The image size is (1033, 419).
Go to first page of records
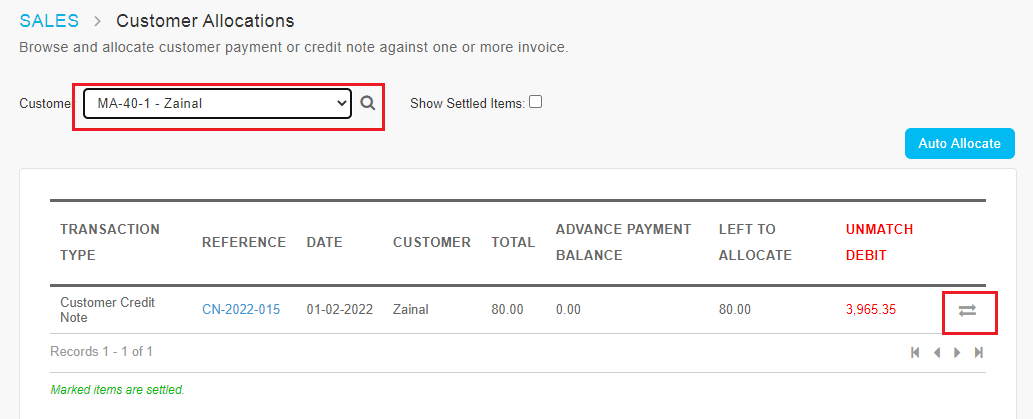[915, 352]
